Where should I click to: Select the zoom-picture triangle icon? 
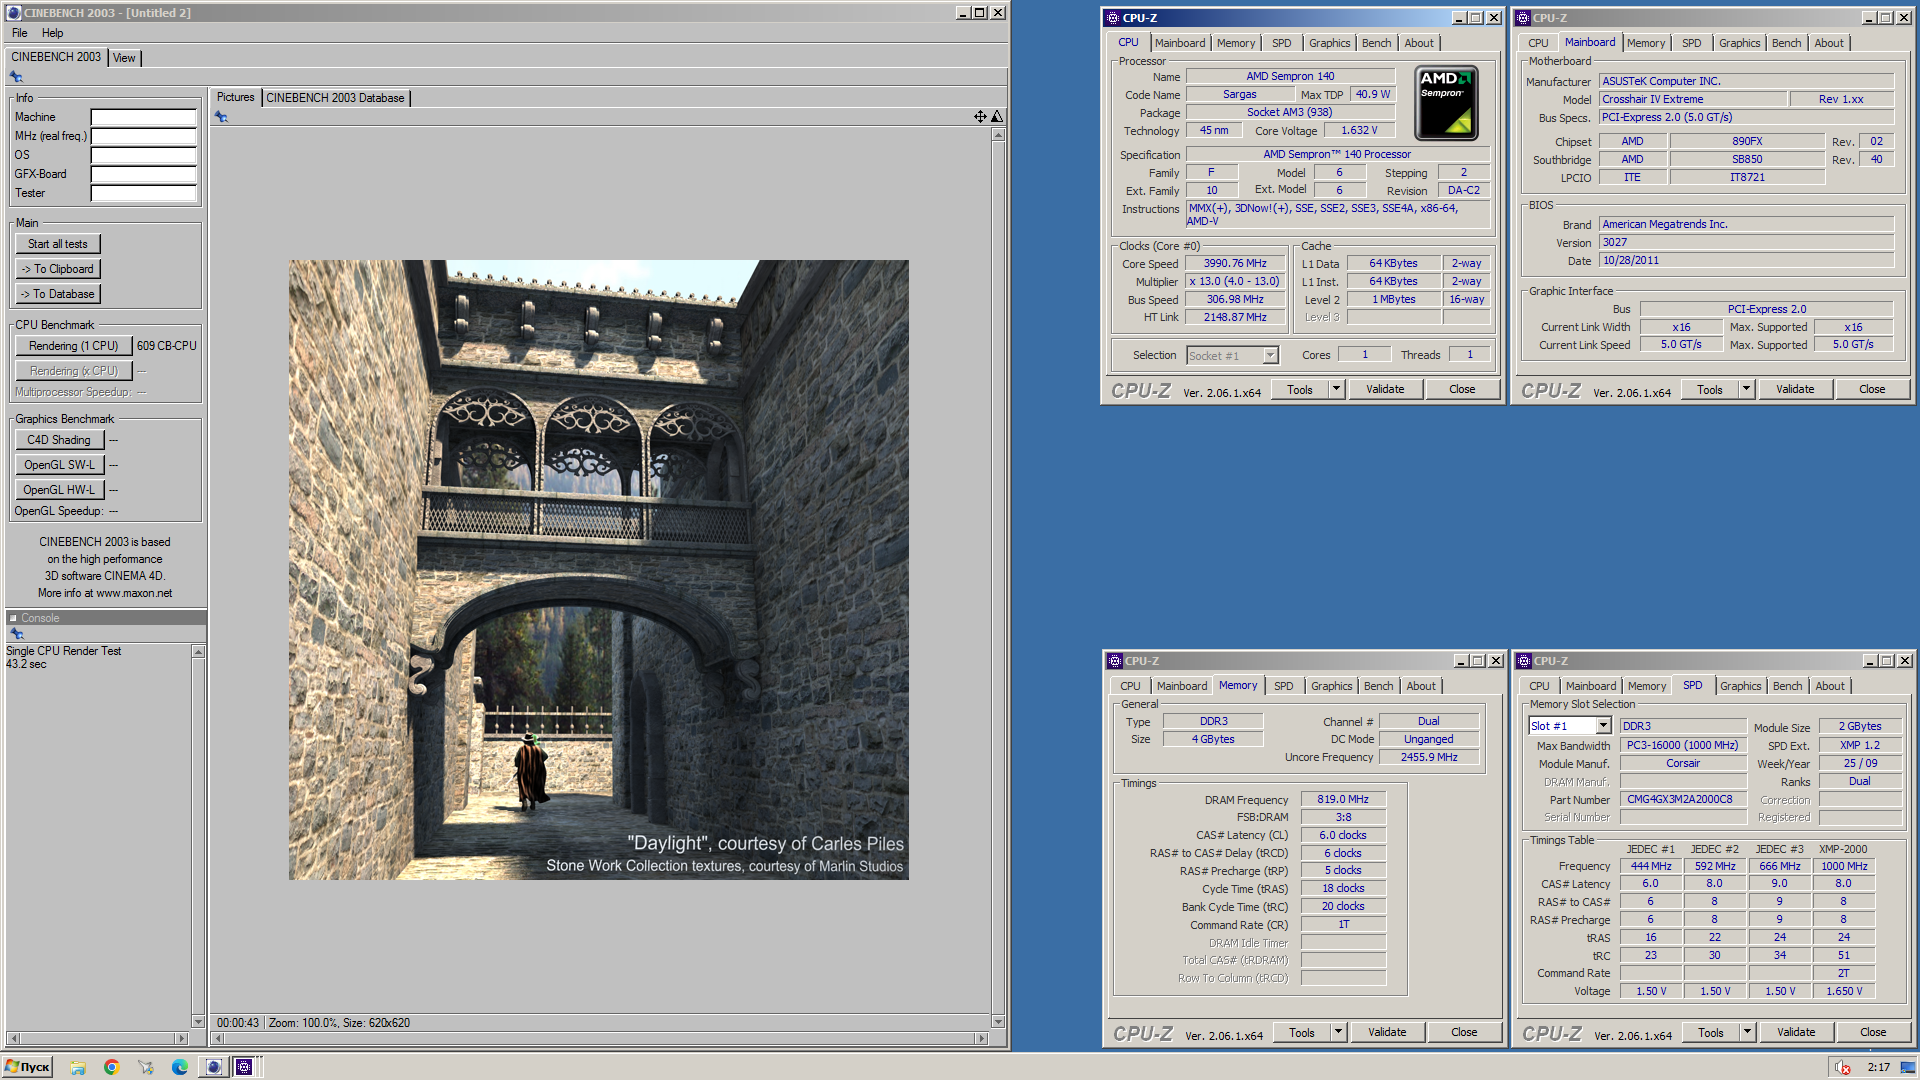(x=996, y=117)
